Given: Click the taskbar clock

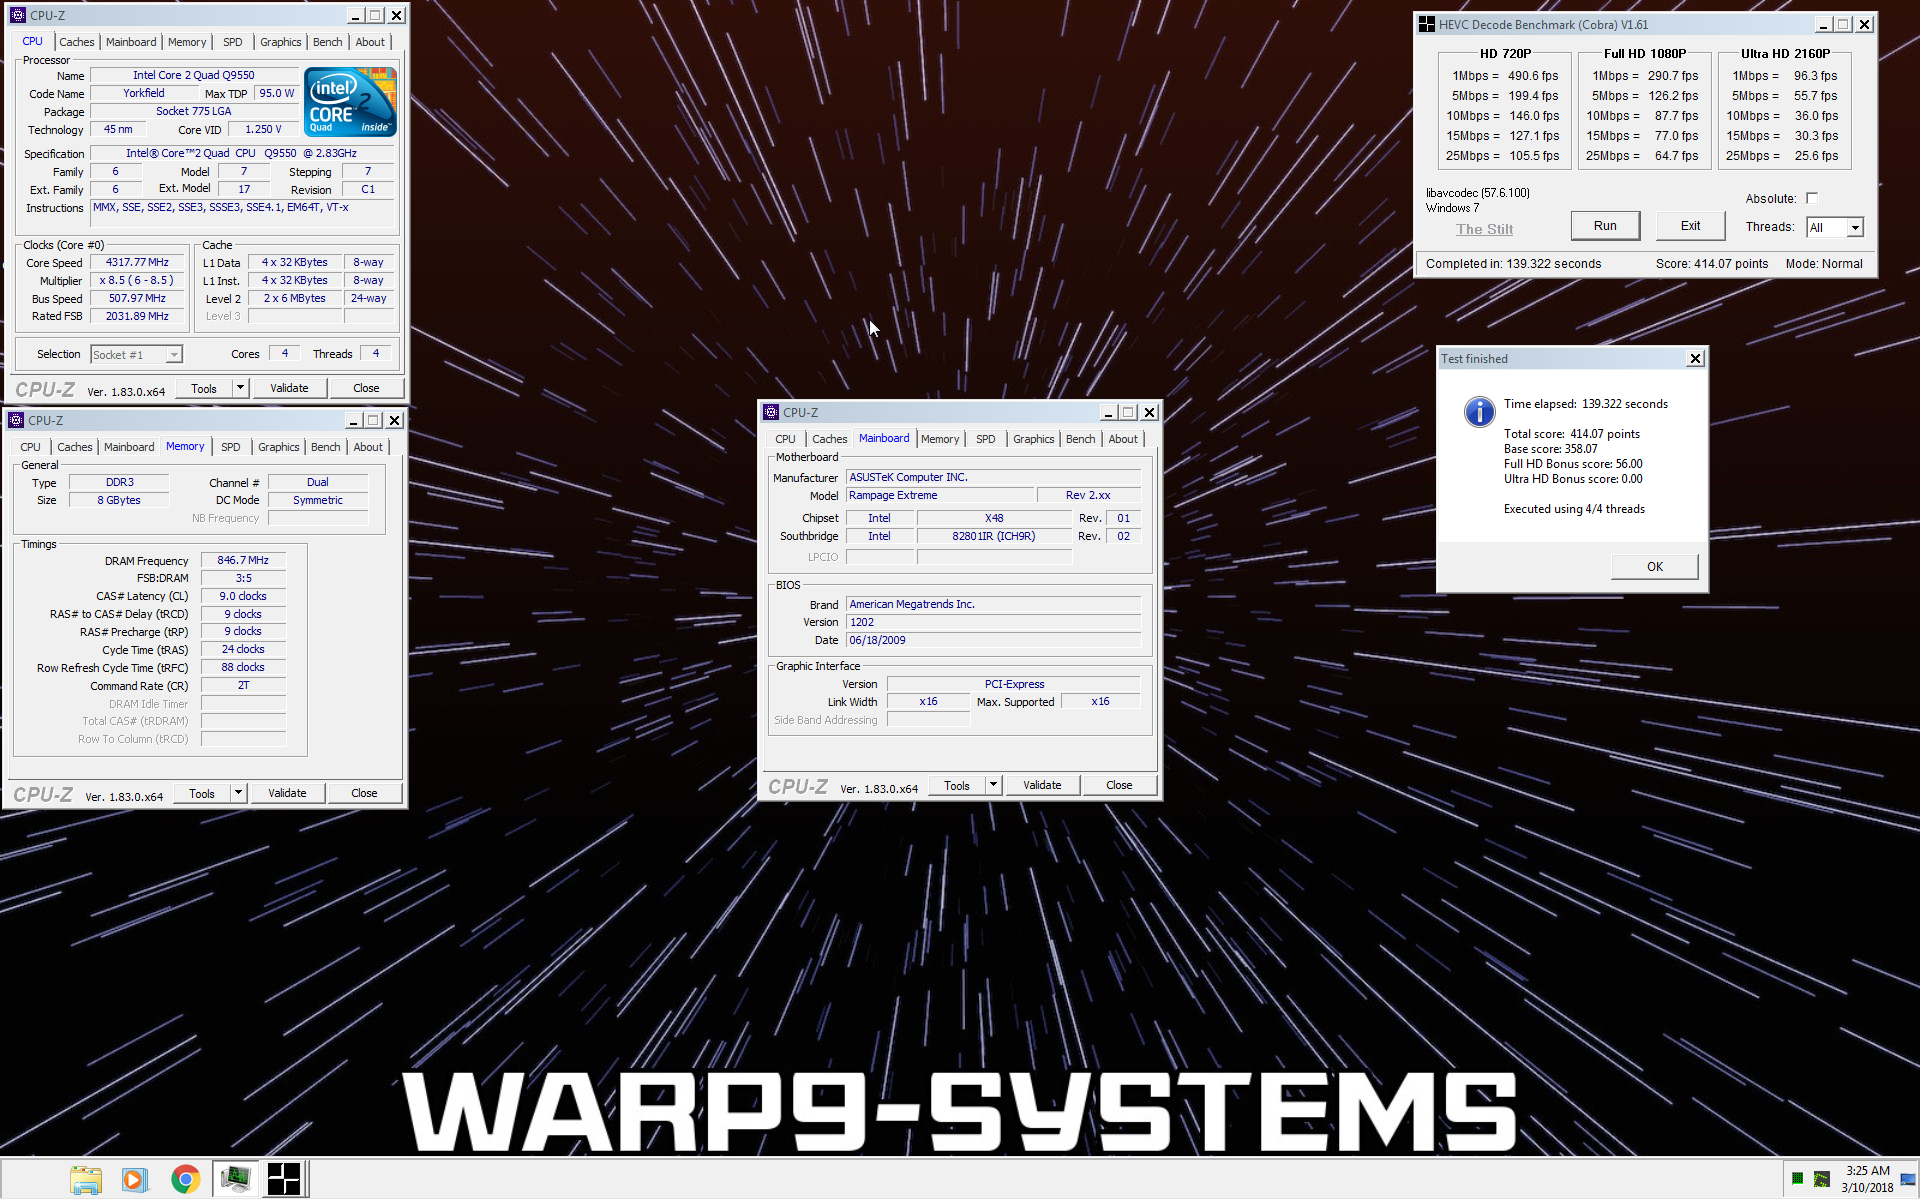Looking at the screenshot, I should coord(1866,1179).
